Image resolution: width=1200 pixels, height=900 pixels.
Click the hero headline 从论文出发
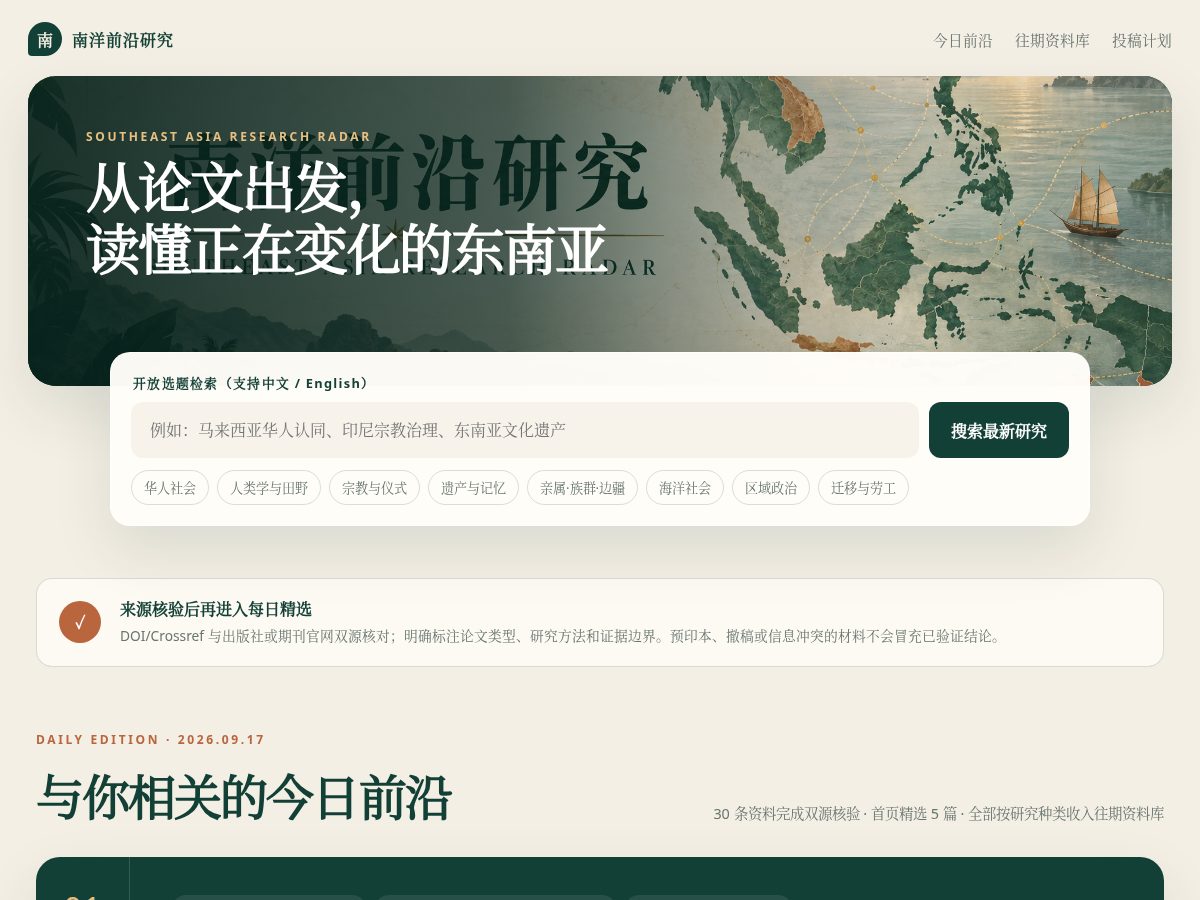point(225,188)
